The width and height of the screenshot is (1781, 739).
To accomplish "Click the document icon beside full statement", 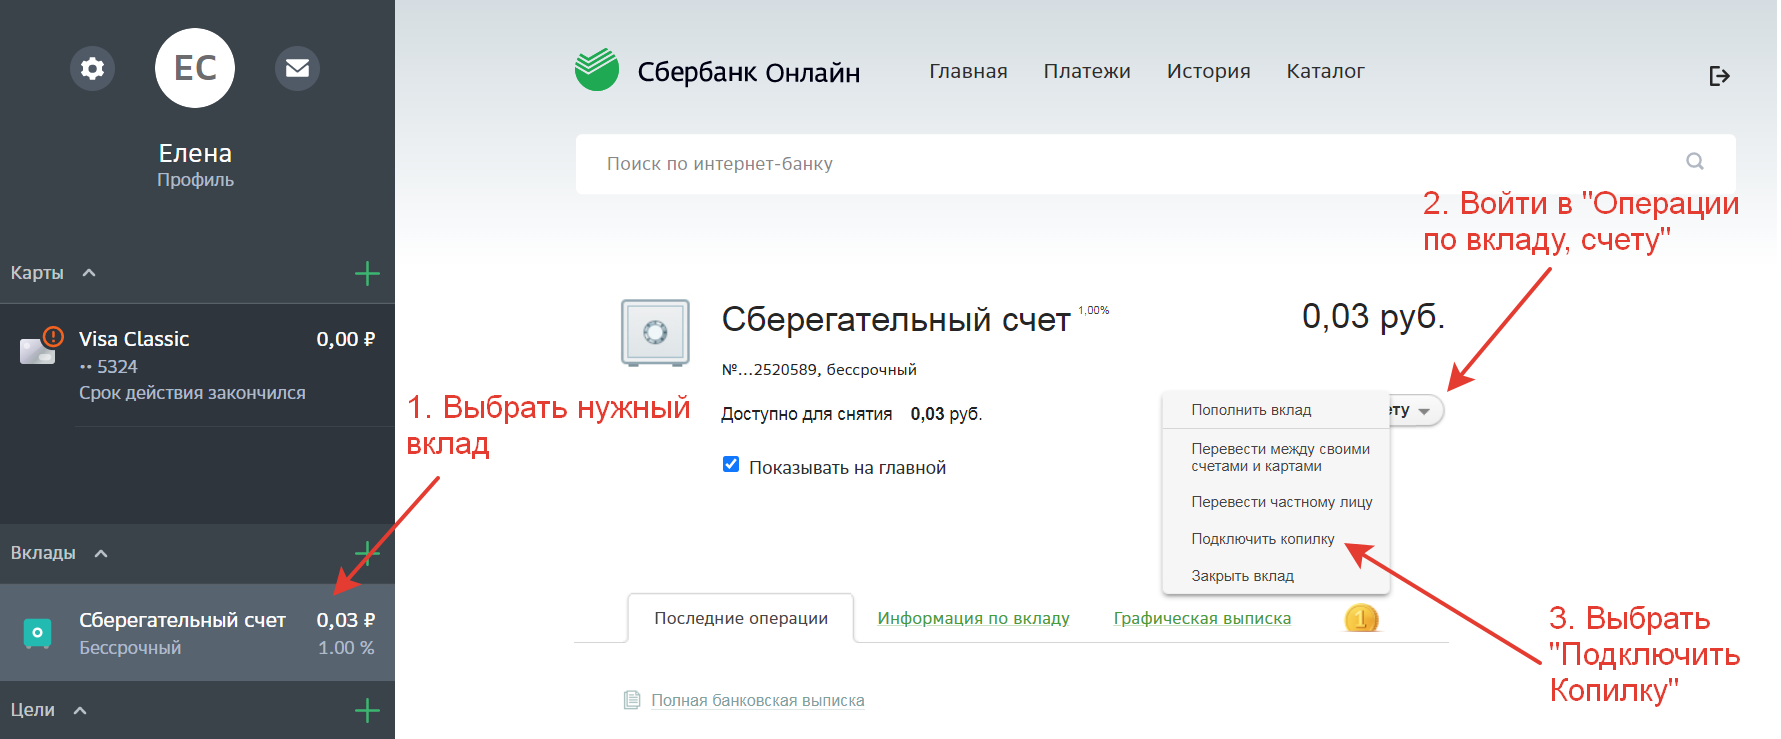I will (631, 700).
